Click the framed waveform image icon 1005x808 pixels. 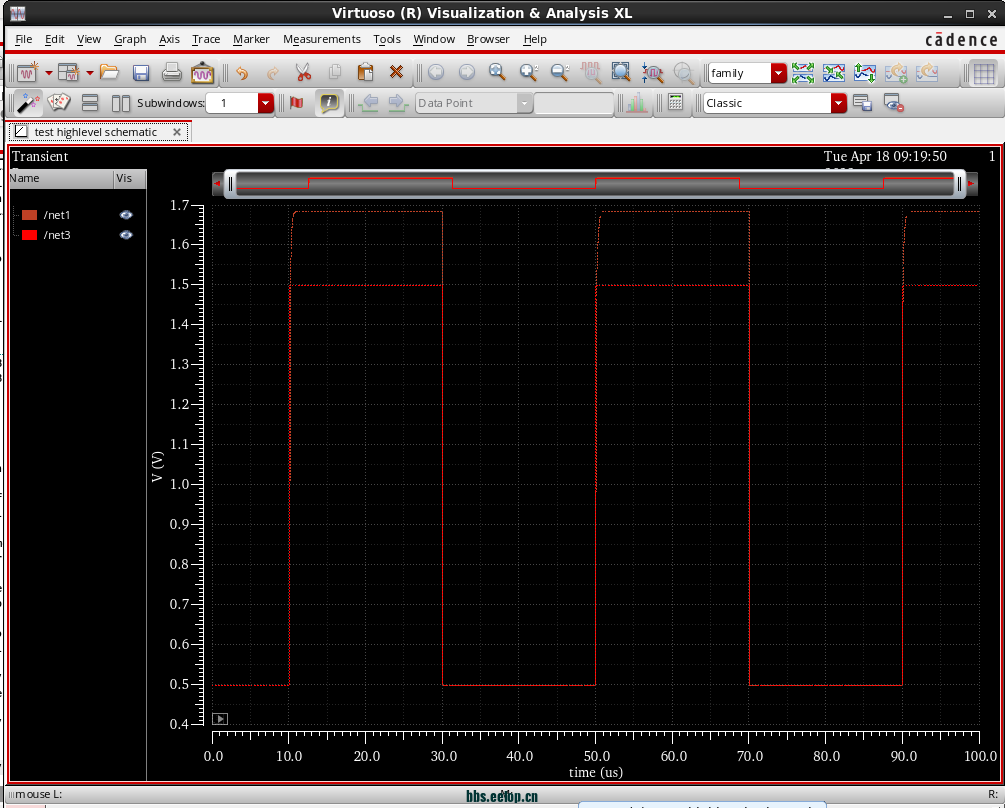coord(202,72)
